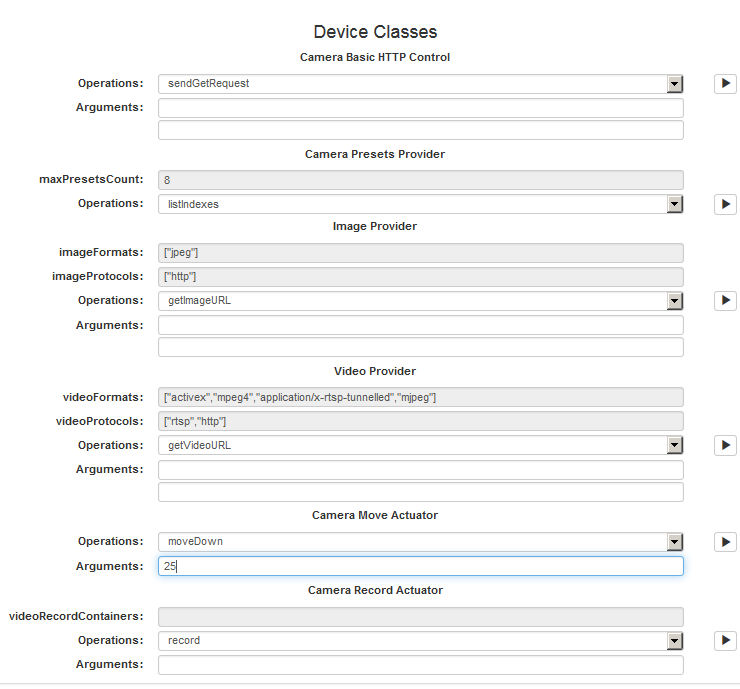Click first Arguments field under Image Provider

pyautogui.click(x=420, y=325)
